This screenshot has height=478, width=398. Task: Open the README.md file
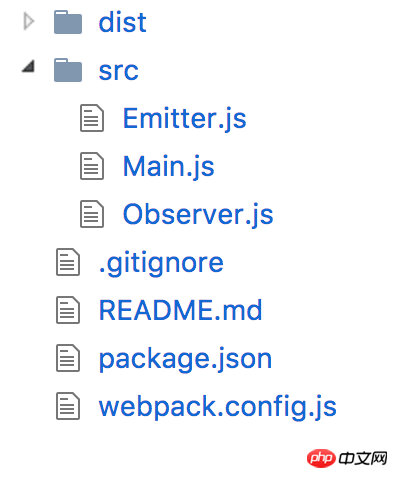point(181,310)
